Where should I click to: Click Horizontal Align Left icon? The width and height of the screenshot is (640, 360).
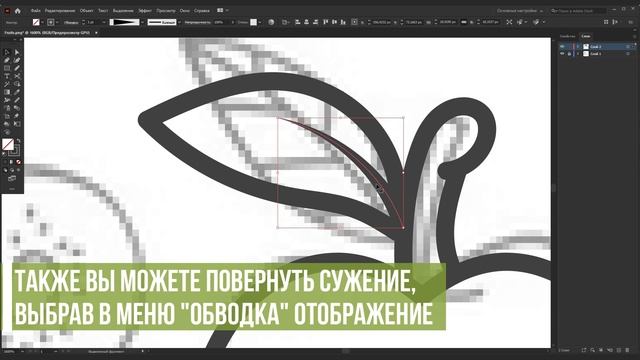coord(297,22)
